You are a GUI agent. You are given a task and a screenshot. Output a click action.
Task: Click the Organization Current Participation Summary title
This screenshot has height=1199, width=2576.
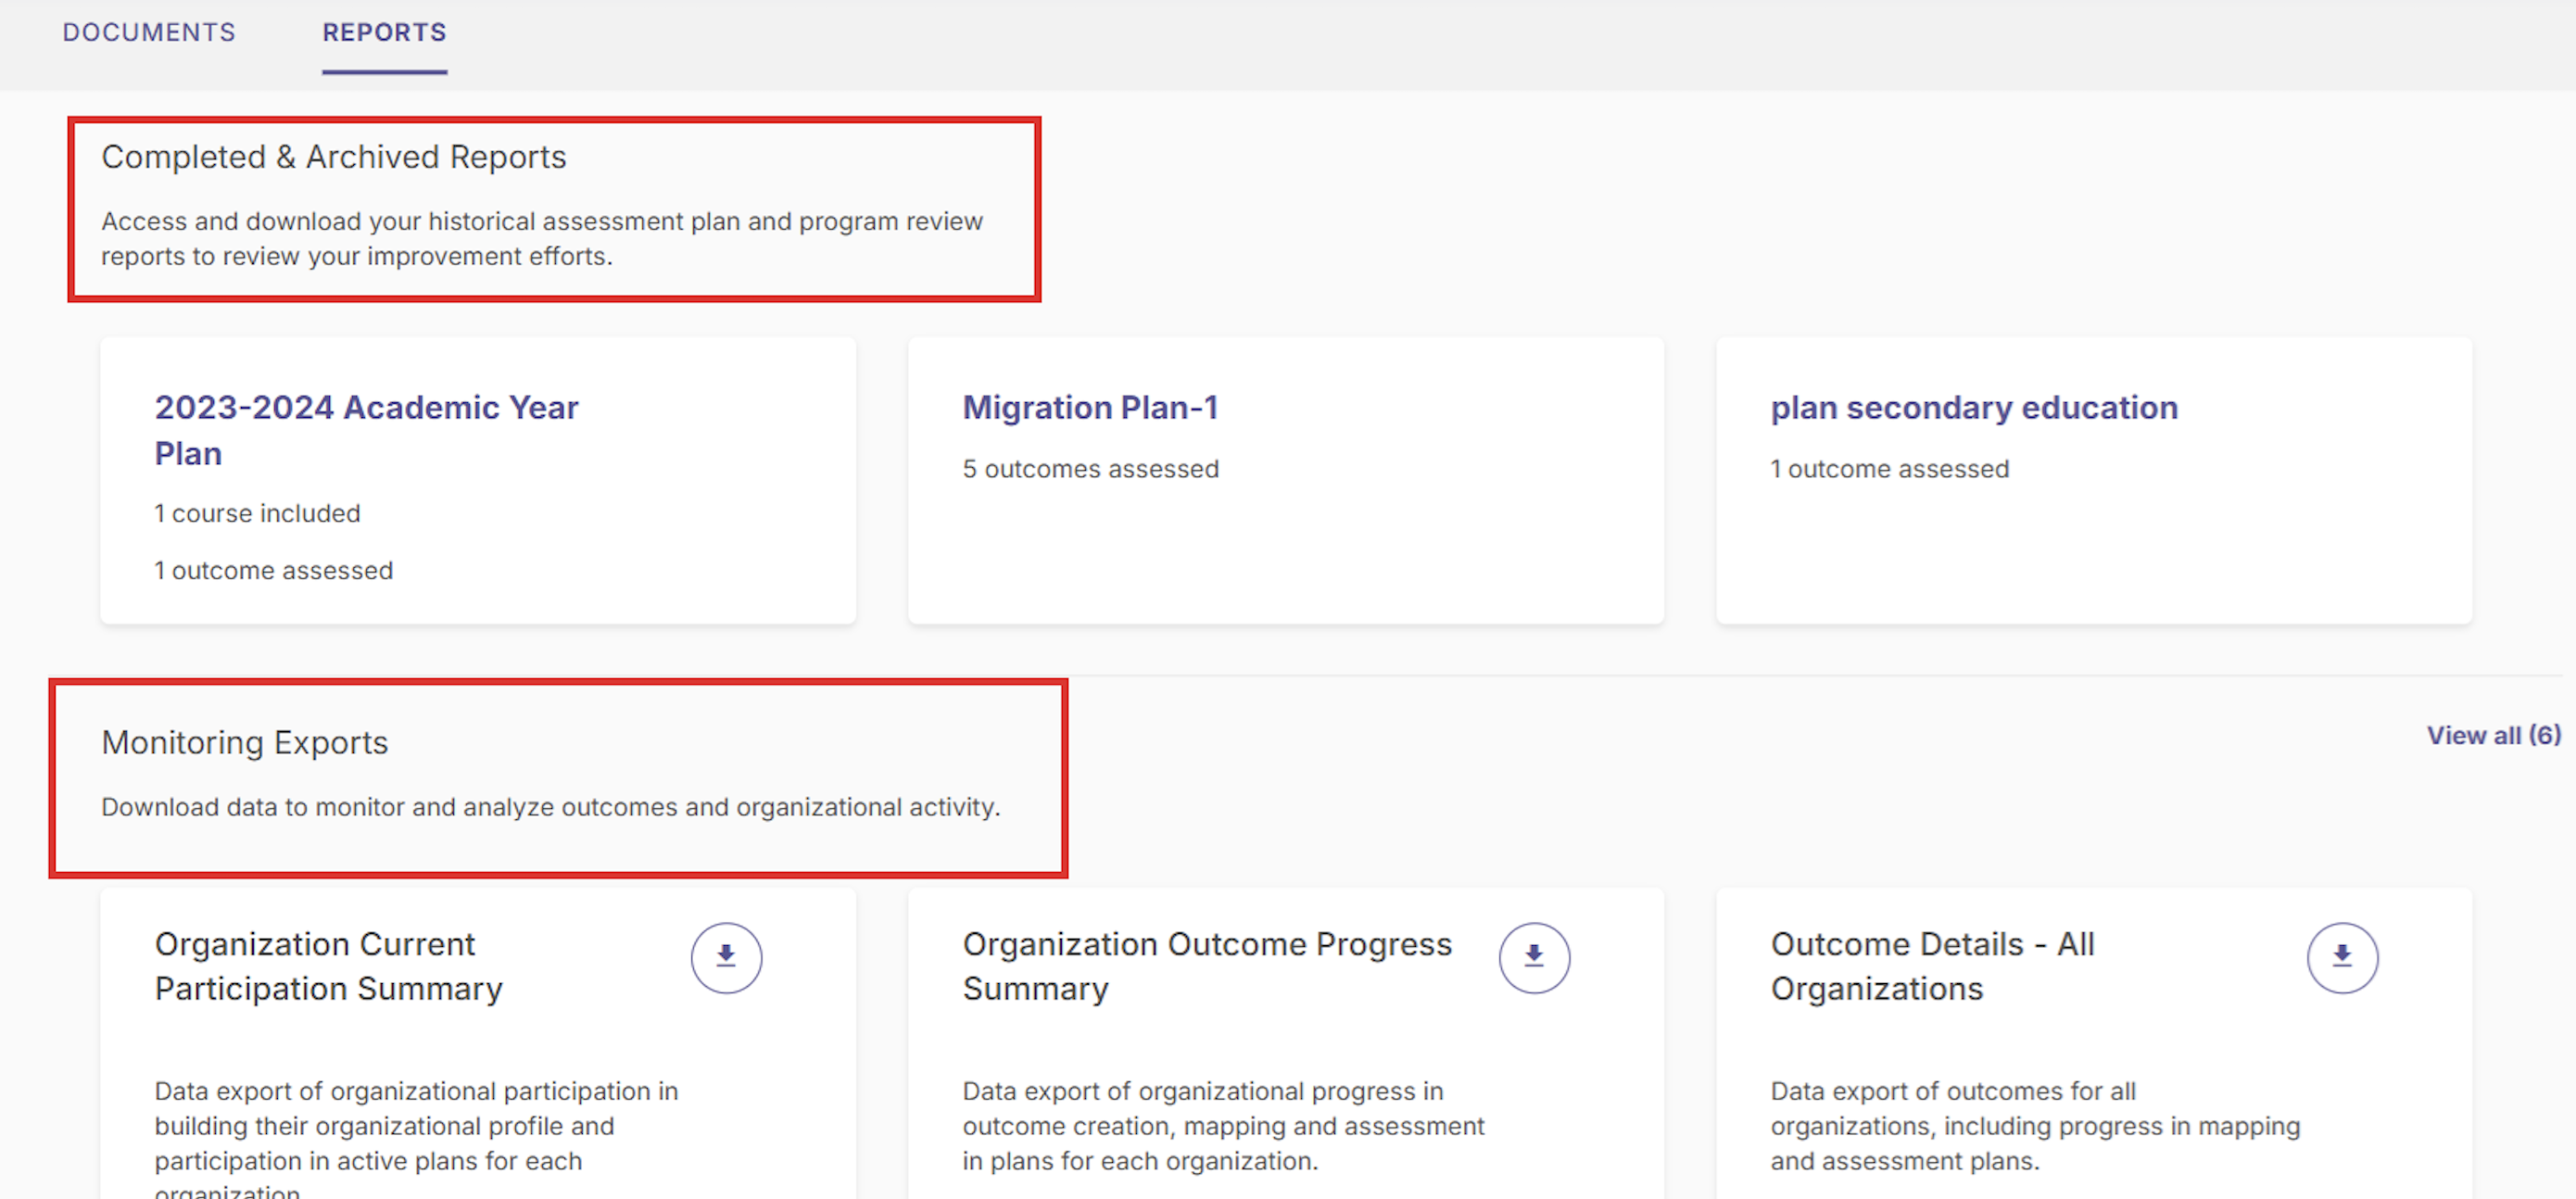[328, 966]
